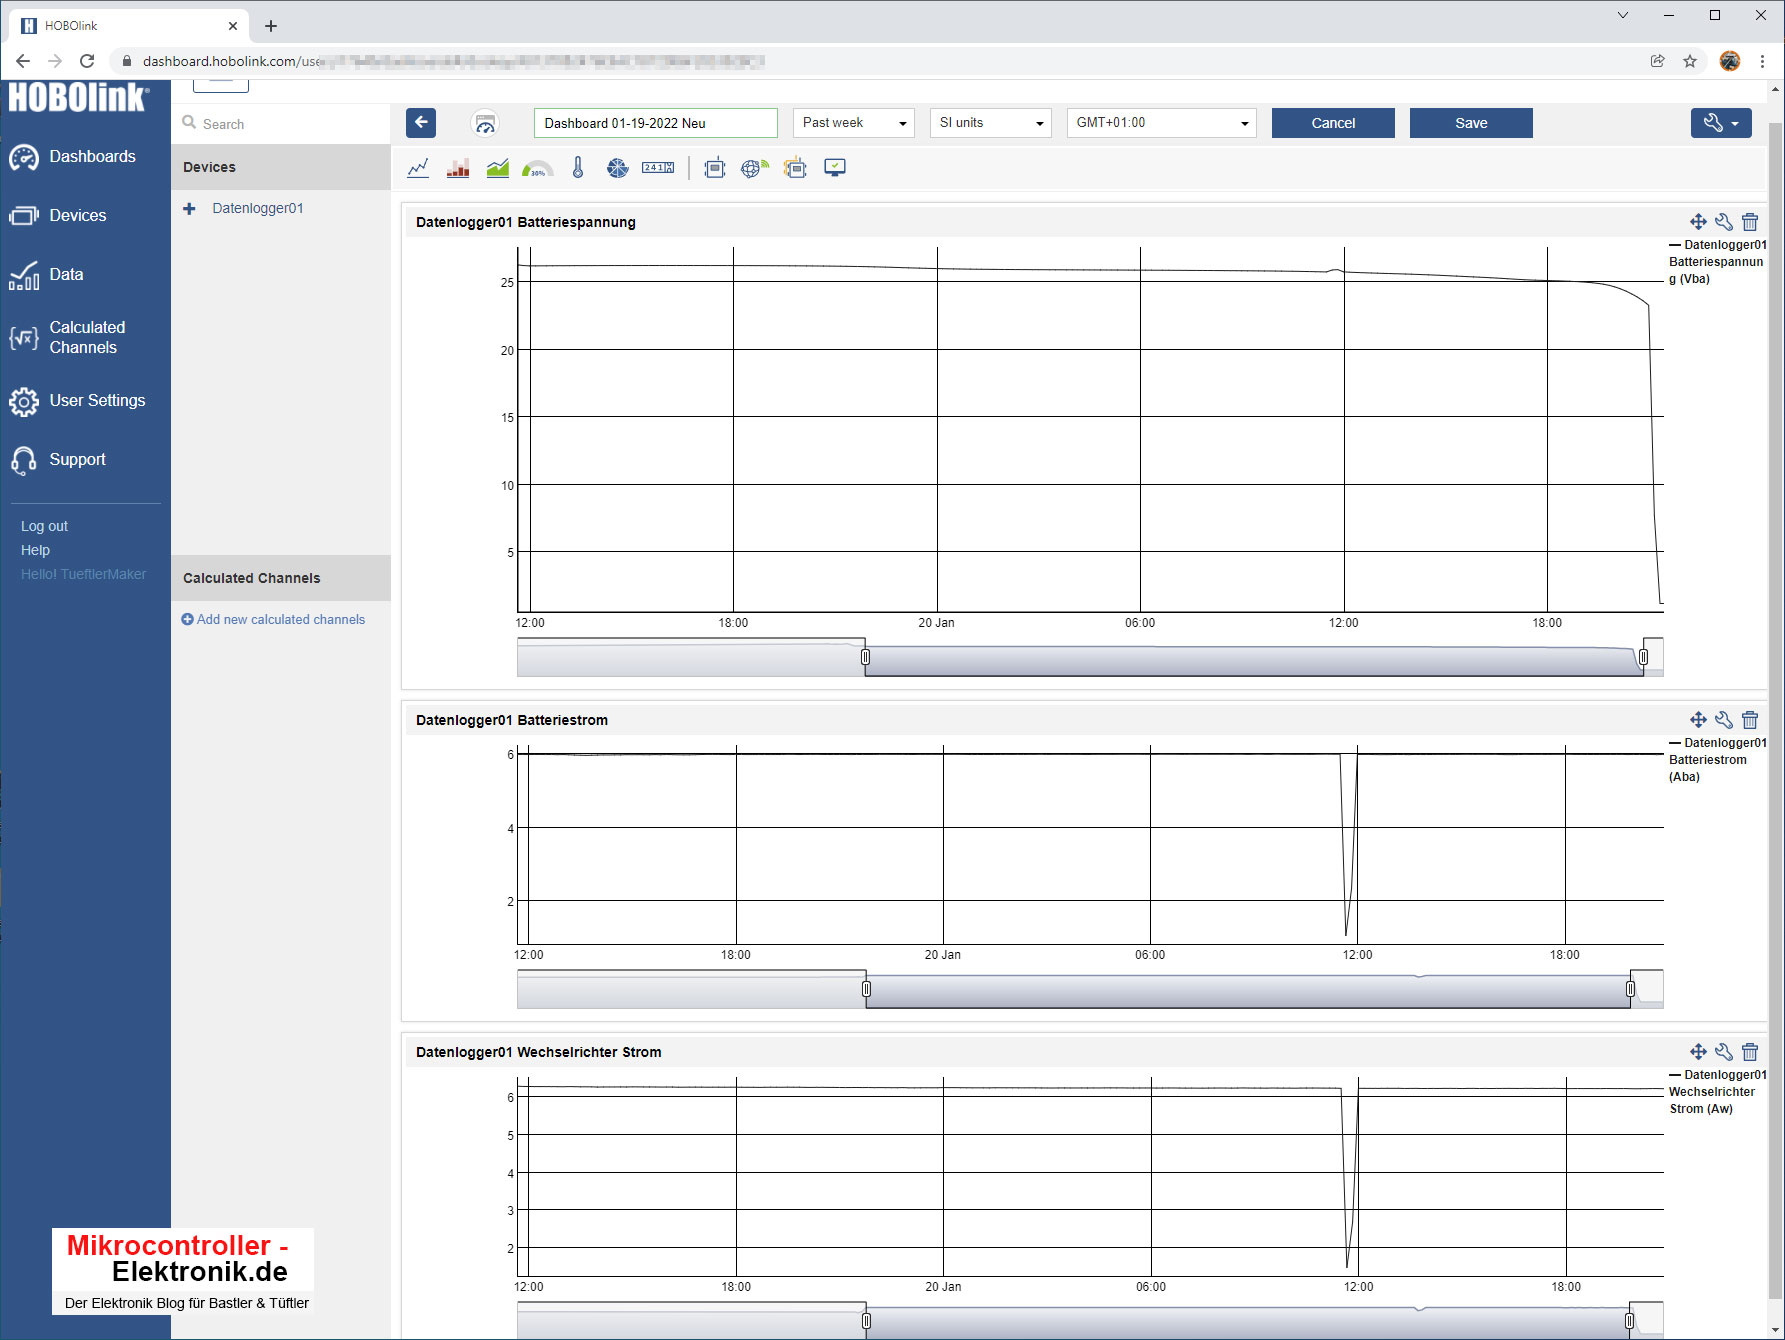This screenshot has width=1785, height=1340.
Task: Open the Past week time range dropdown
Action: click(x=854, y=123)
